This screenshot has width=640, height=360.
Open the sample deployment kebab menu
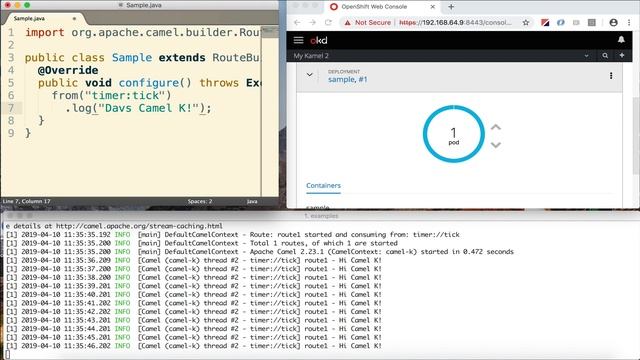pyautogui.click(x=611, y=76)
